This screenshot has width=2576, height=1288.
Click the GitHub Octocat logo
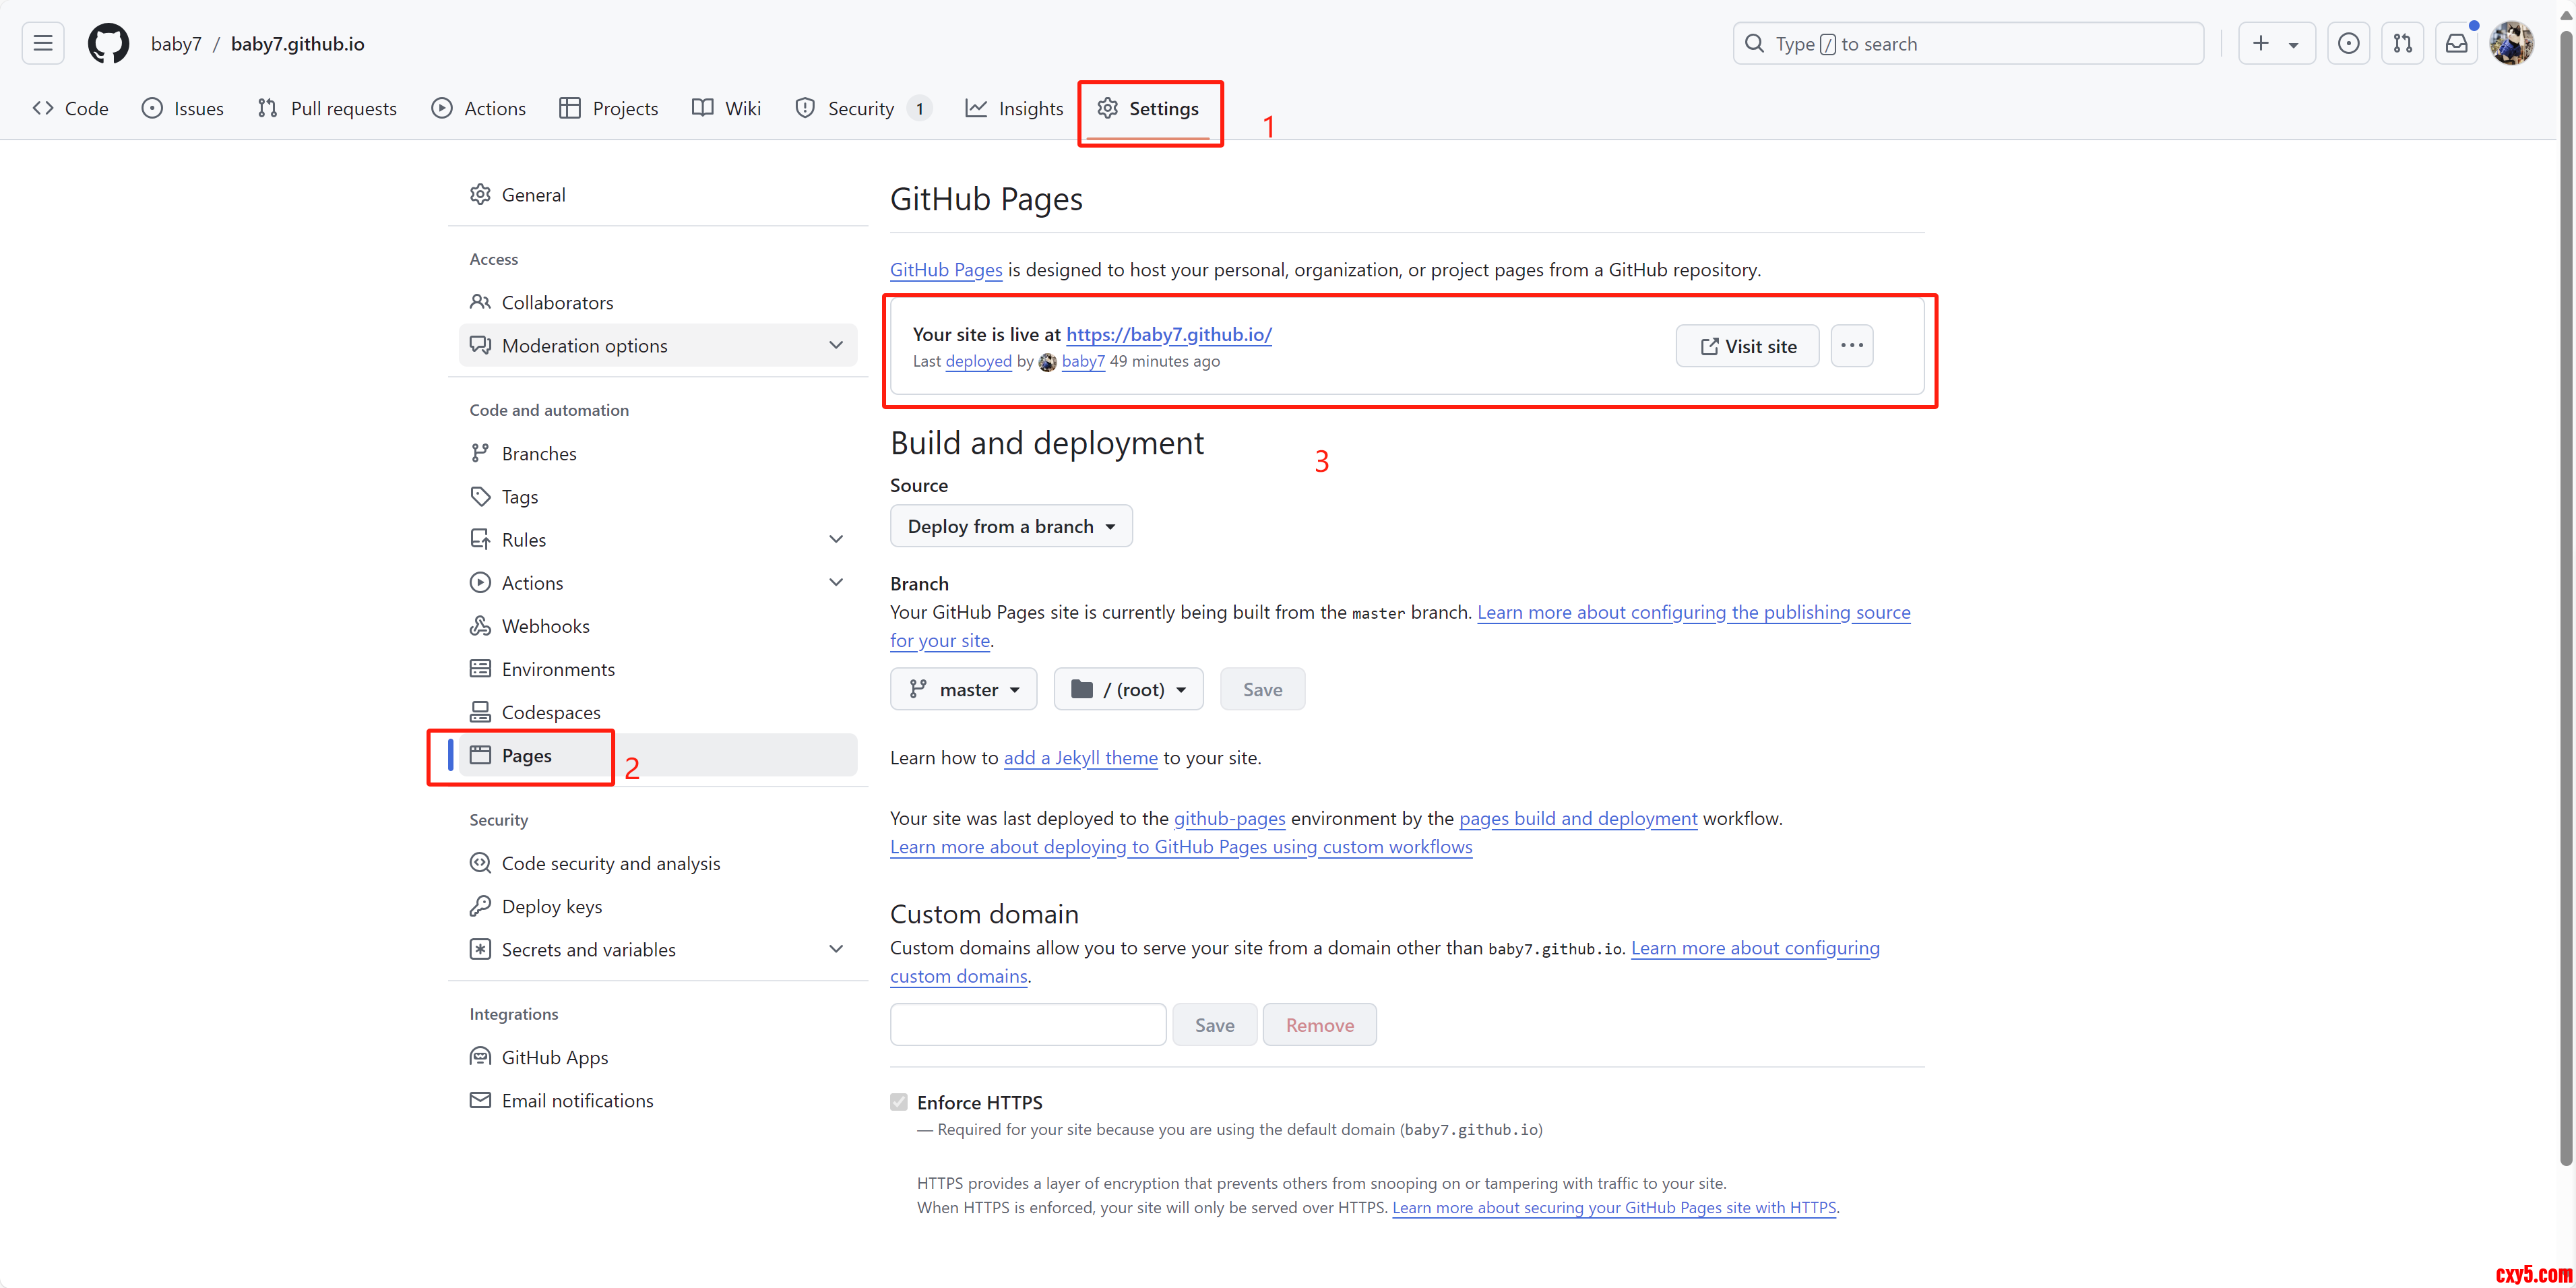point(108,43)
